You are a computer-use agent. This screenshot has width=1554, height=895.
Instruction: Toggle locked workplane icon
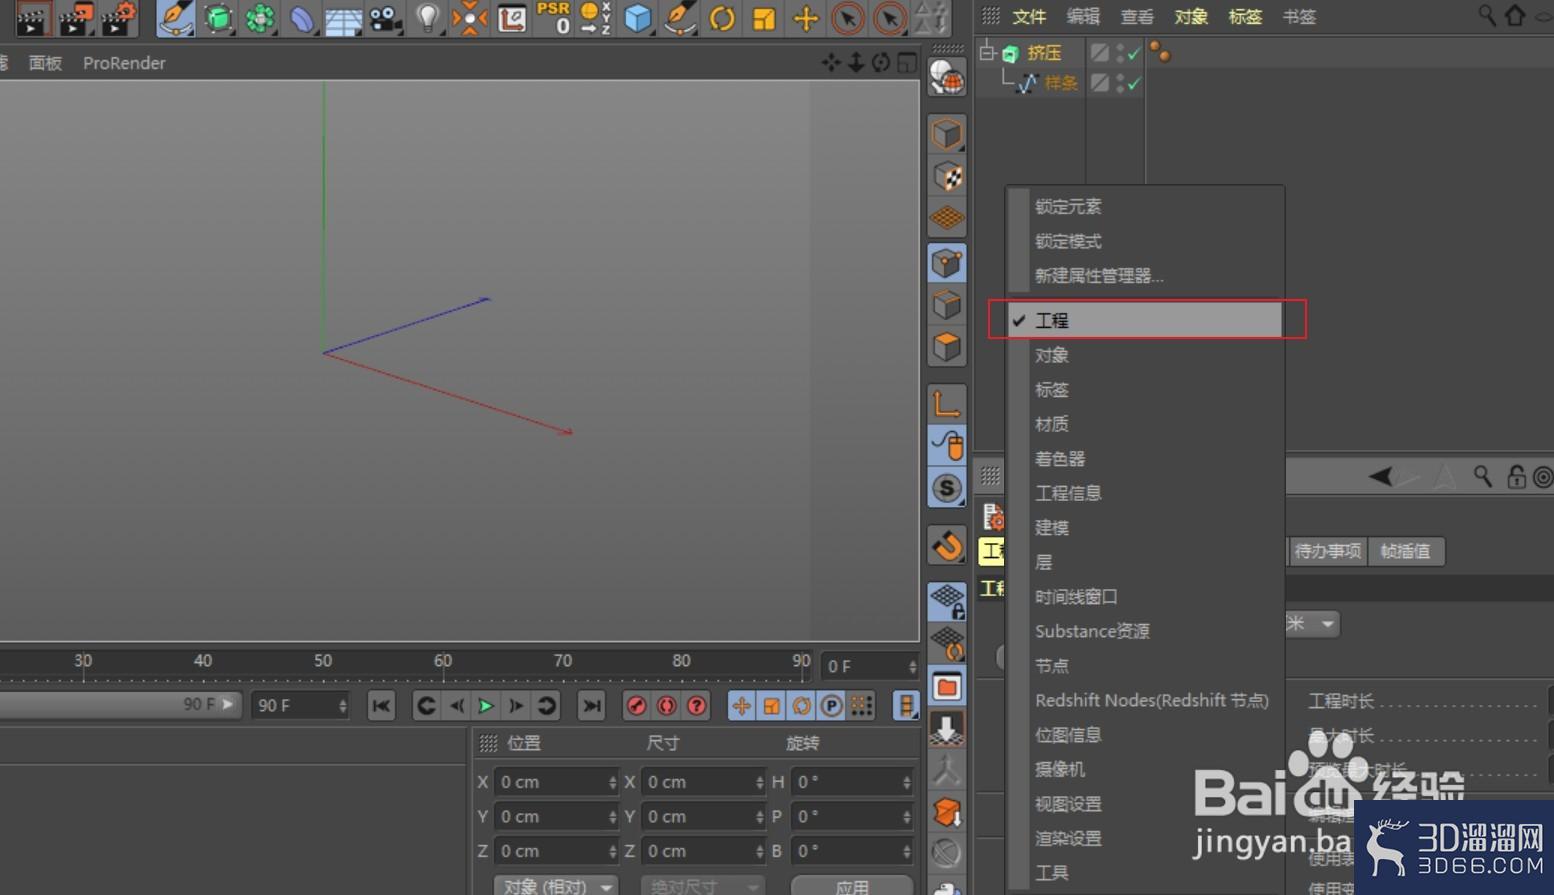[947, 600]
